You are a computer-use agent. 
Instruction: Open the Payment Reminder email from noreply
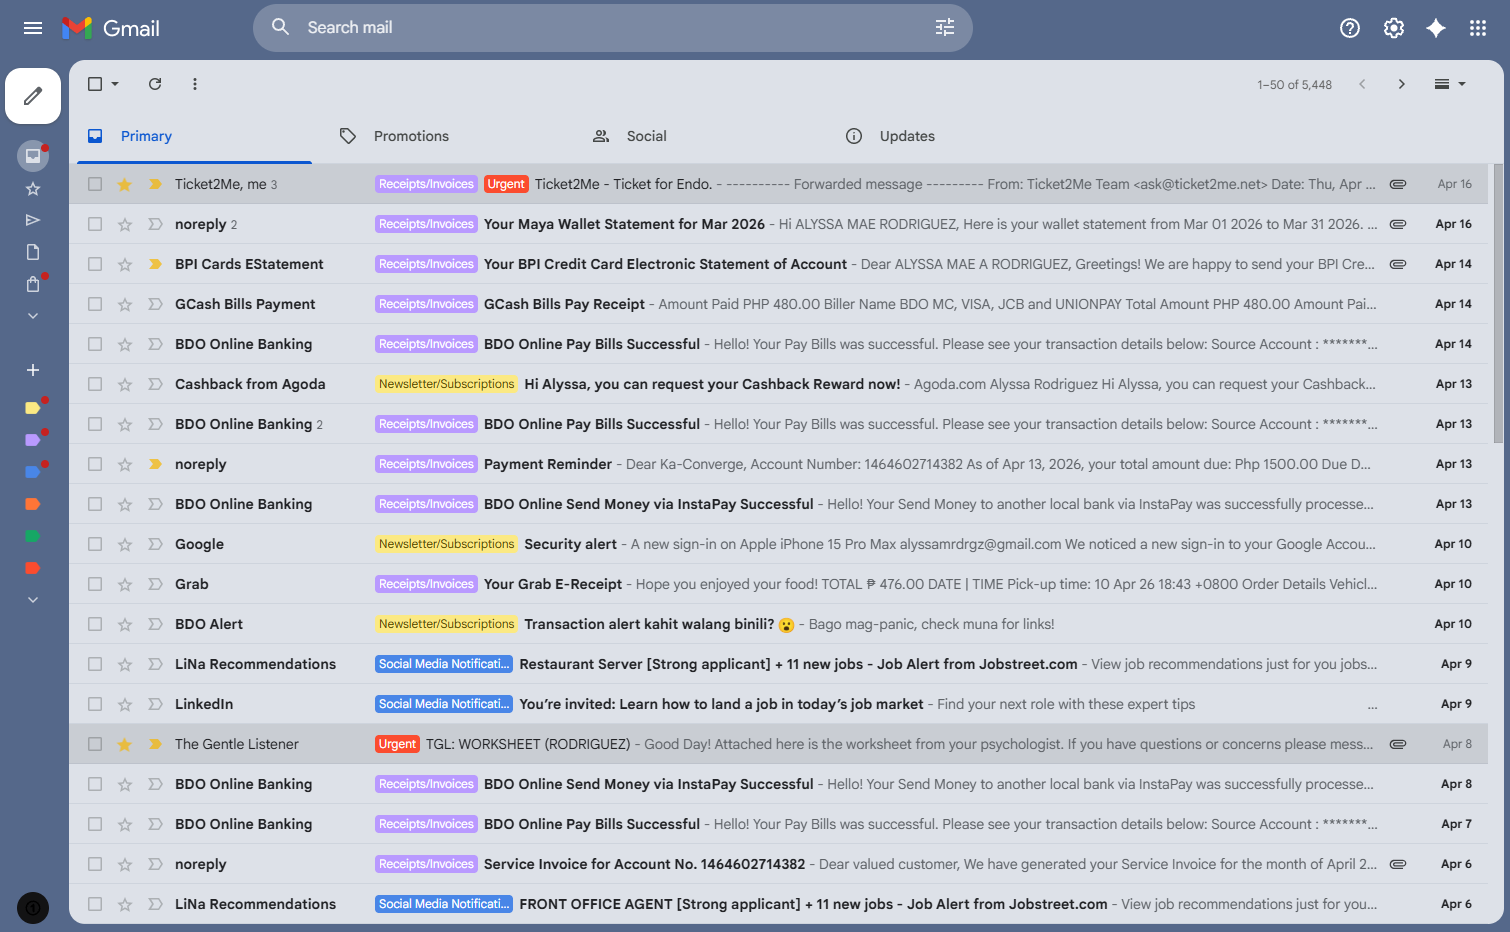click(778, 464)
